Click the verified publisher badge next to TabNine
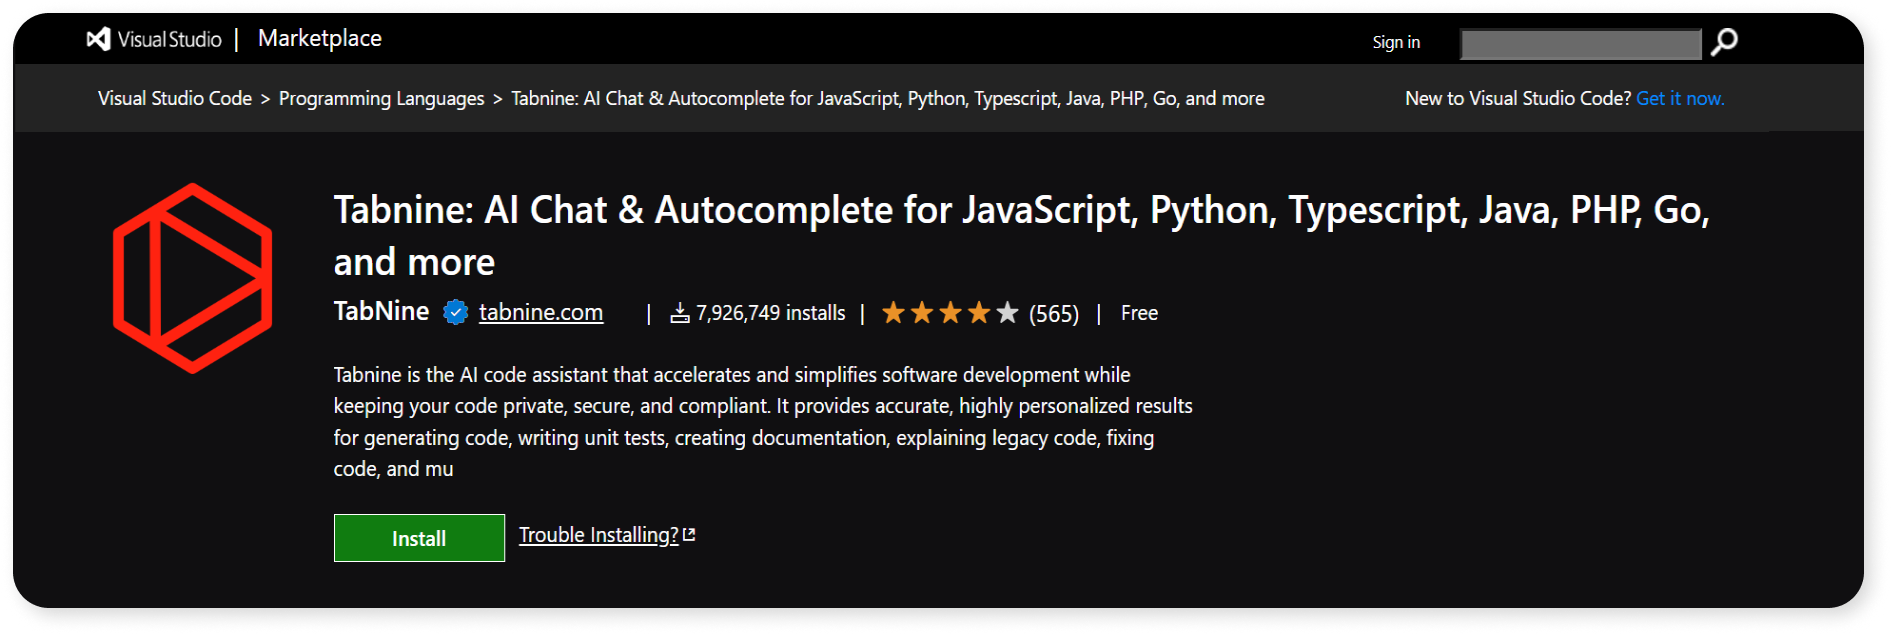This screenshot has height=635, width=1891. (x=455, y=313)
